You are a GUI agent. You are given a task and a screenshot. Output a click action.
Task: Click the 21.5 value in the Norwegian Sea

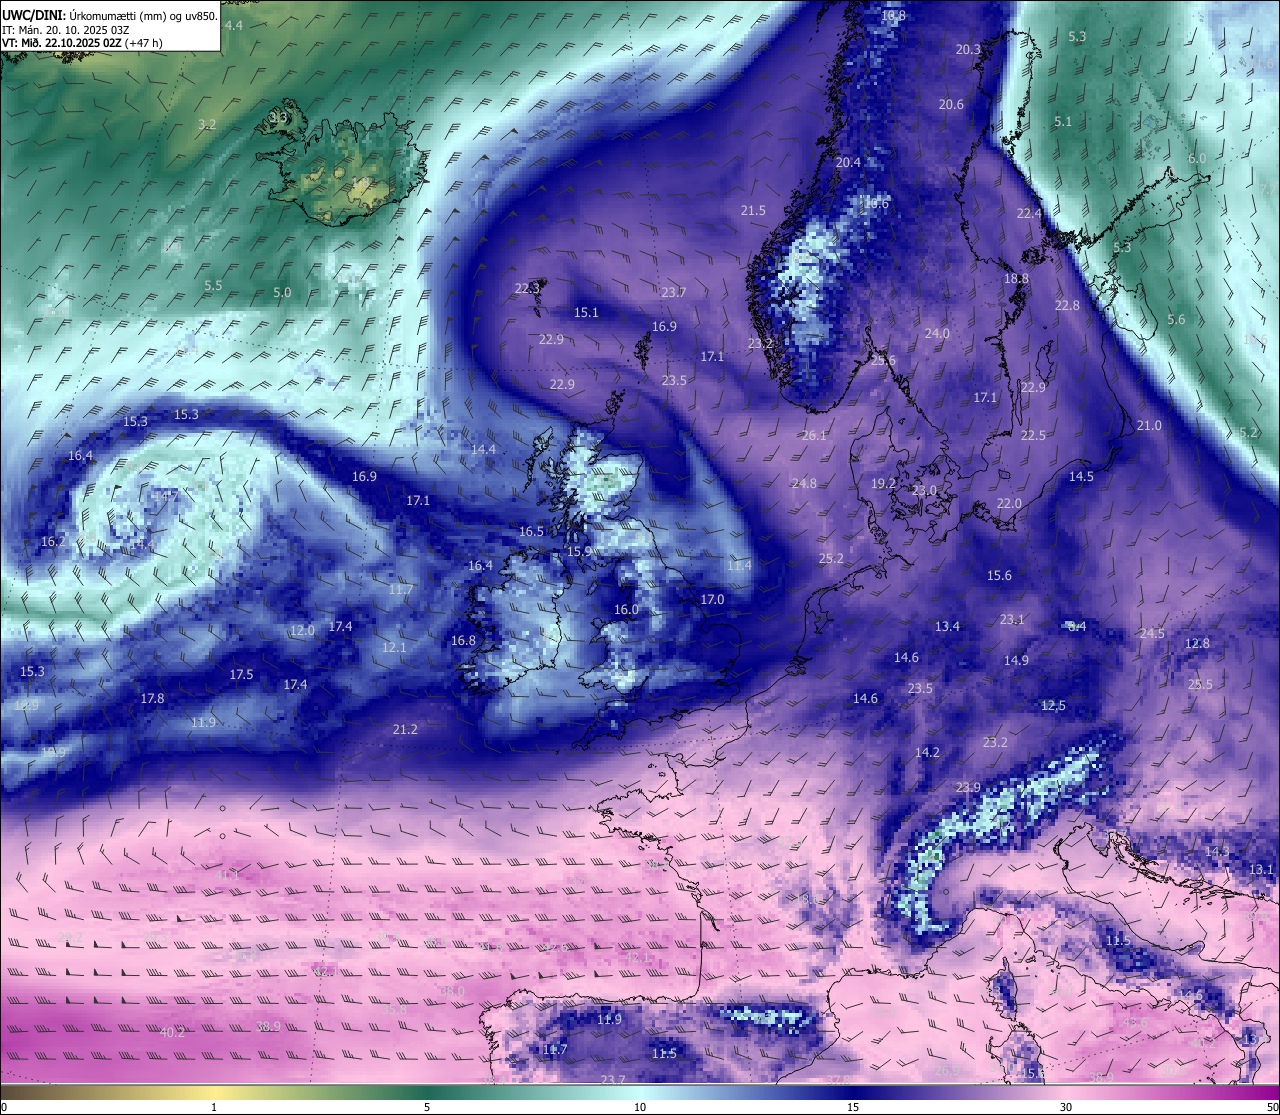tap(753, 210)
